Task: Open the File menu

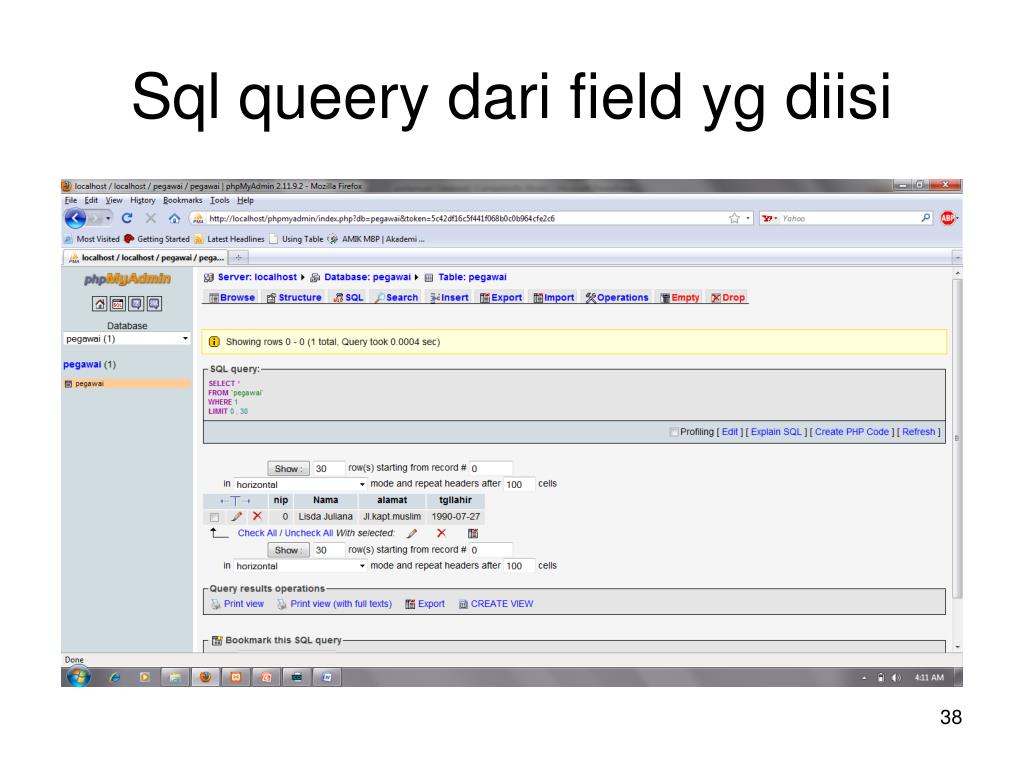Action: tap(71, 200)
